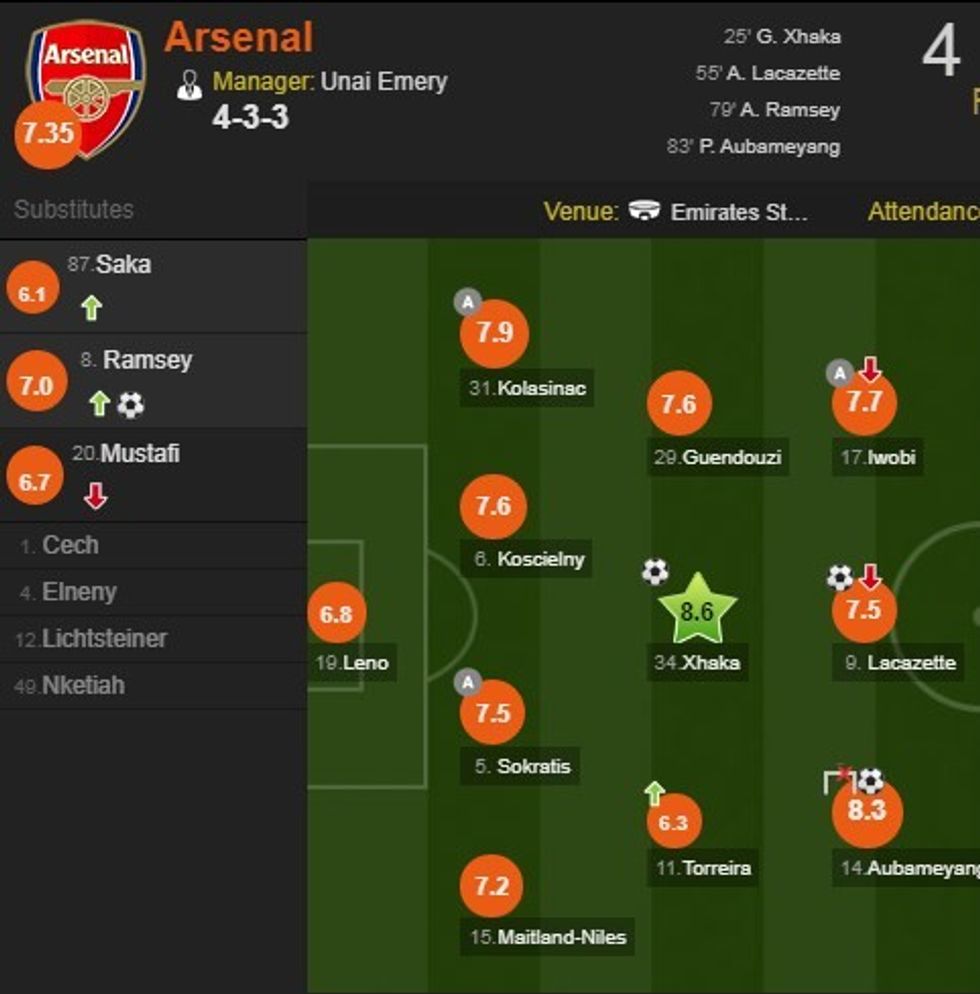Click the A. Lacazette 55' goal entry

768,73
